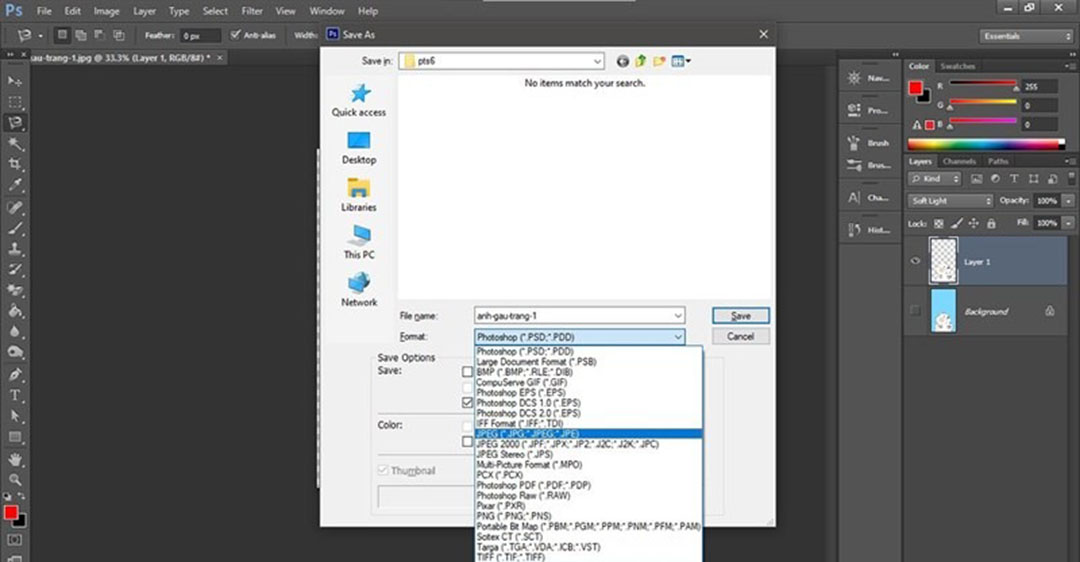The height and width of the screenshot is (562, 1080).
Task: Open the Essentials workspace dropdown
Action: [1026, 36]
